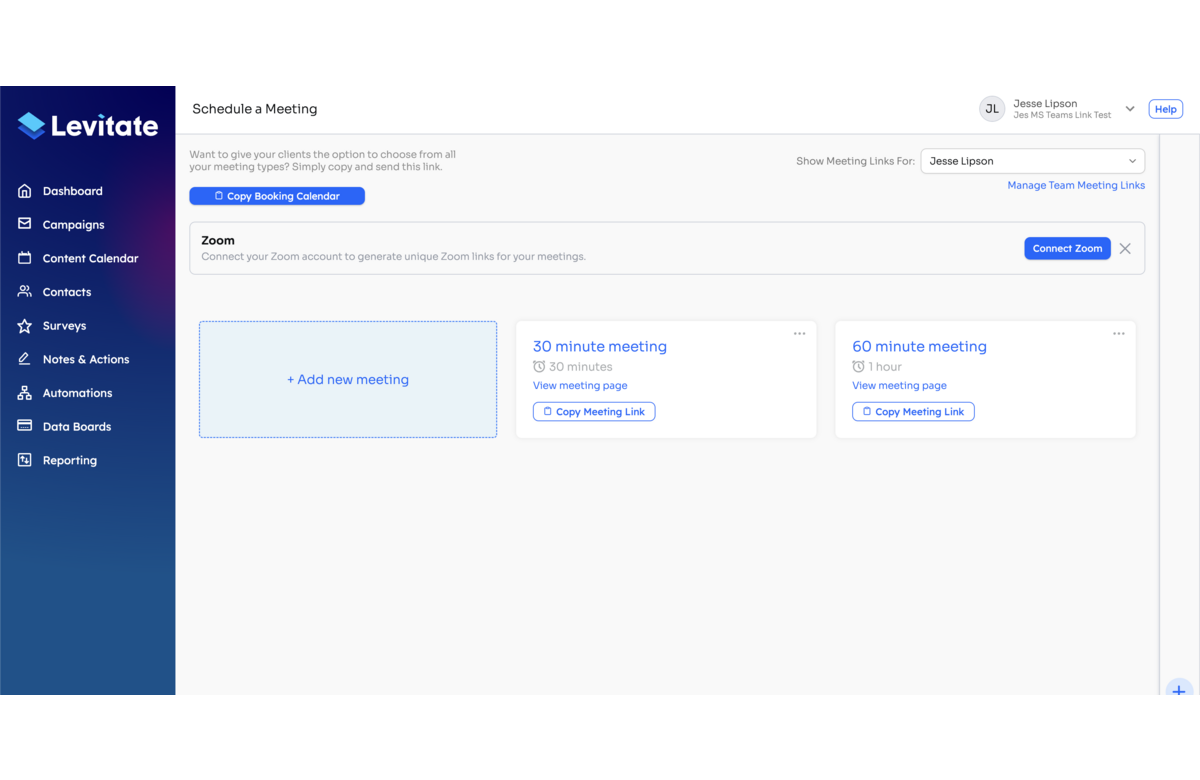The height and width of the screenshot is (780, 1200).
Task: Open Data Boards
Action: pos(77,426)
